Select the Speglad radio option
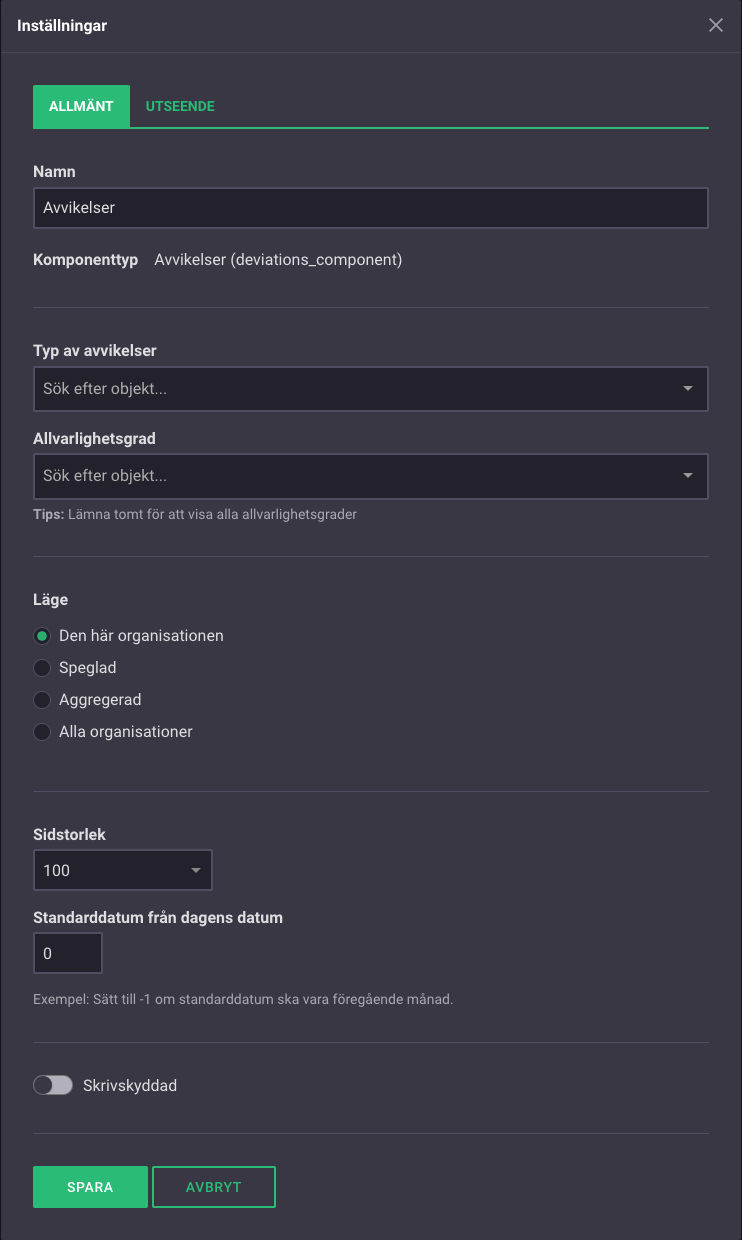Screen dimensions: 742x1240 coord(42,668)
